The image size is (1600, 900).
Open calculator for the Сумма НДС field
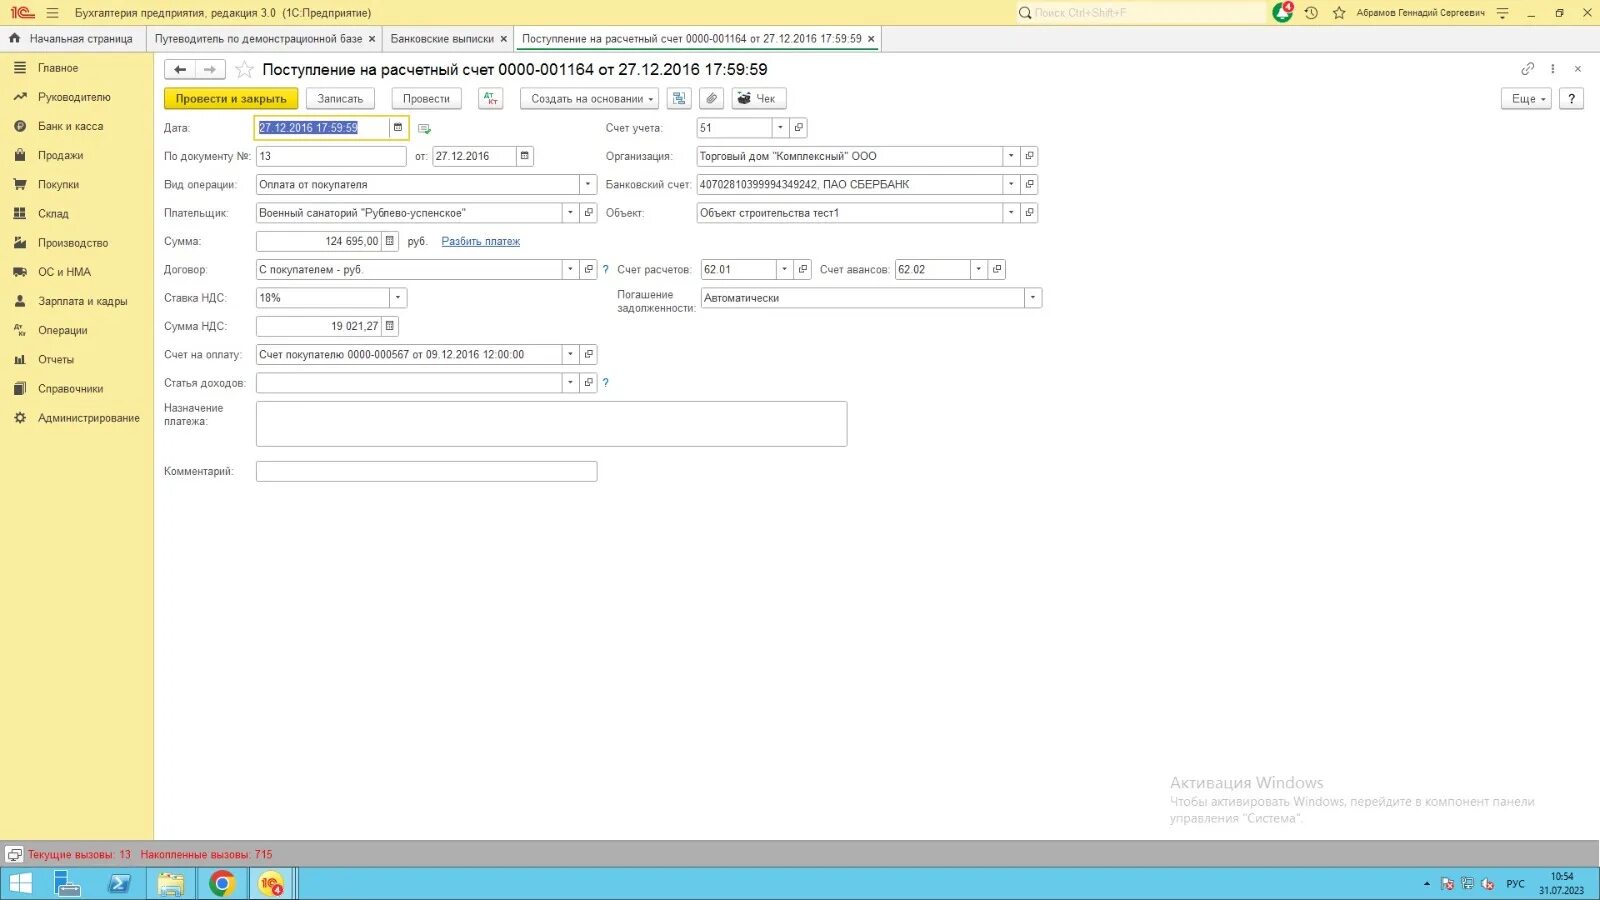pos(390,326)
